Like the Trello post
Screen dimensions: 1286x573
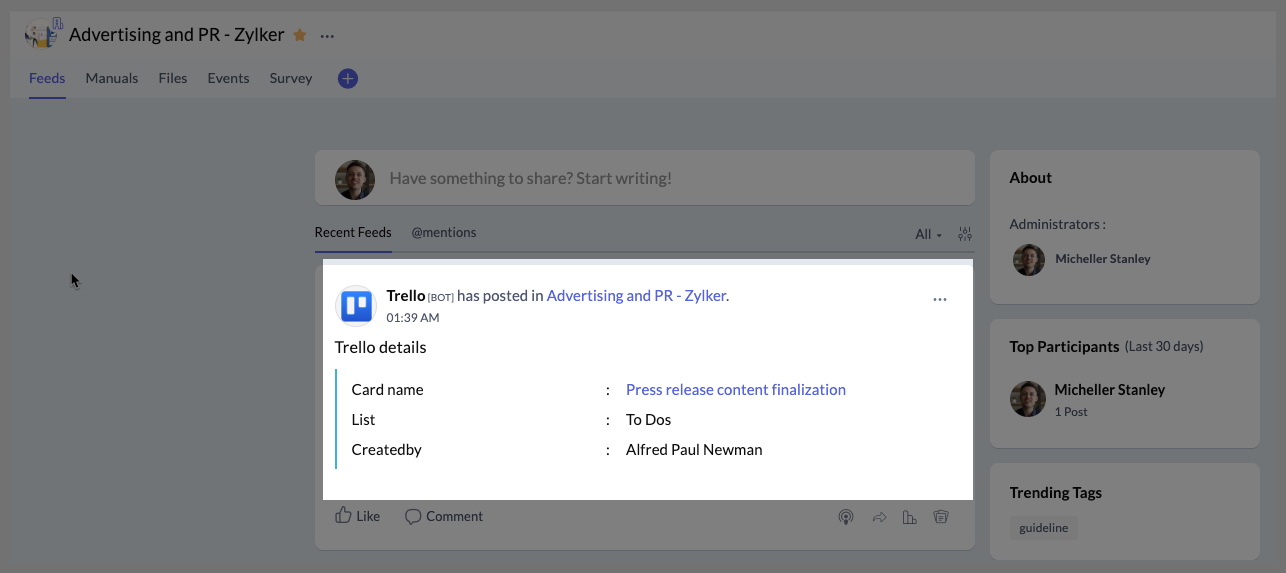click(357, 516)
